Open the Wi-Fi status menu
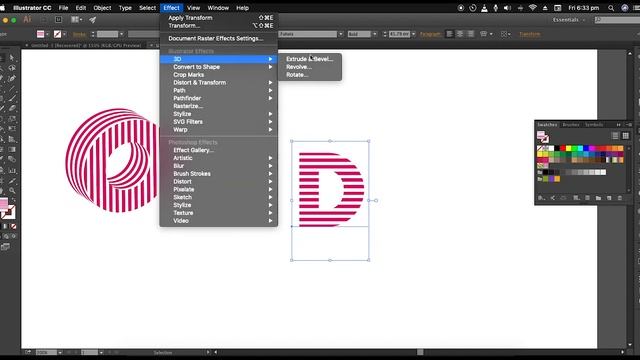This screenshot has width=640, height=360. [532, 8]
